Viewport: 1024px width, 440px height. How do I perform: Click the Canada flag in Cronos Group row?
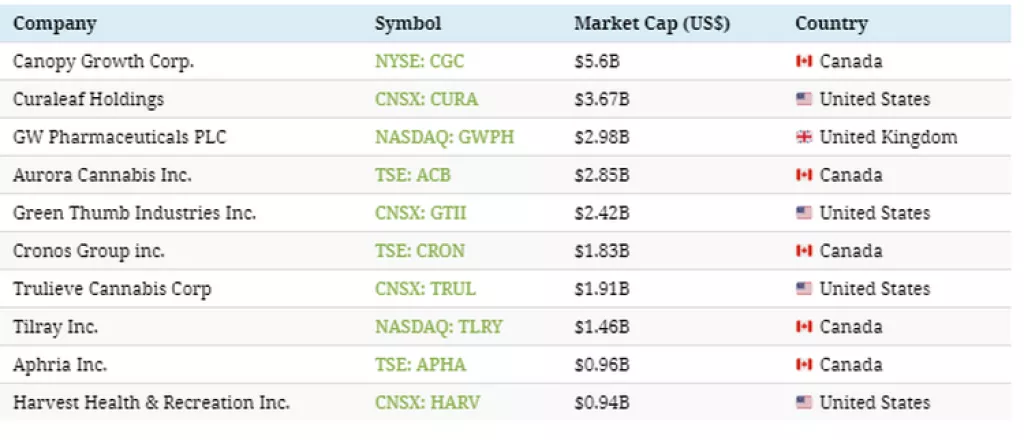tap(802, 251)
